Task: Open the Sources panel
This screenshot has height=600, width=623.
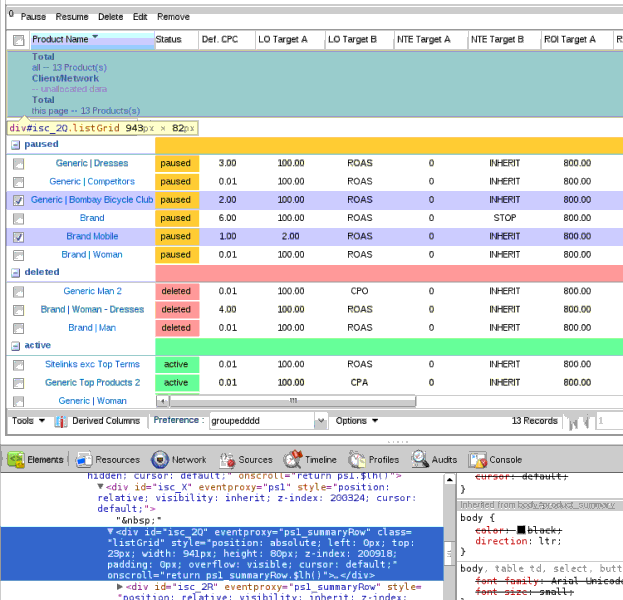Action: pos(246,460)
